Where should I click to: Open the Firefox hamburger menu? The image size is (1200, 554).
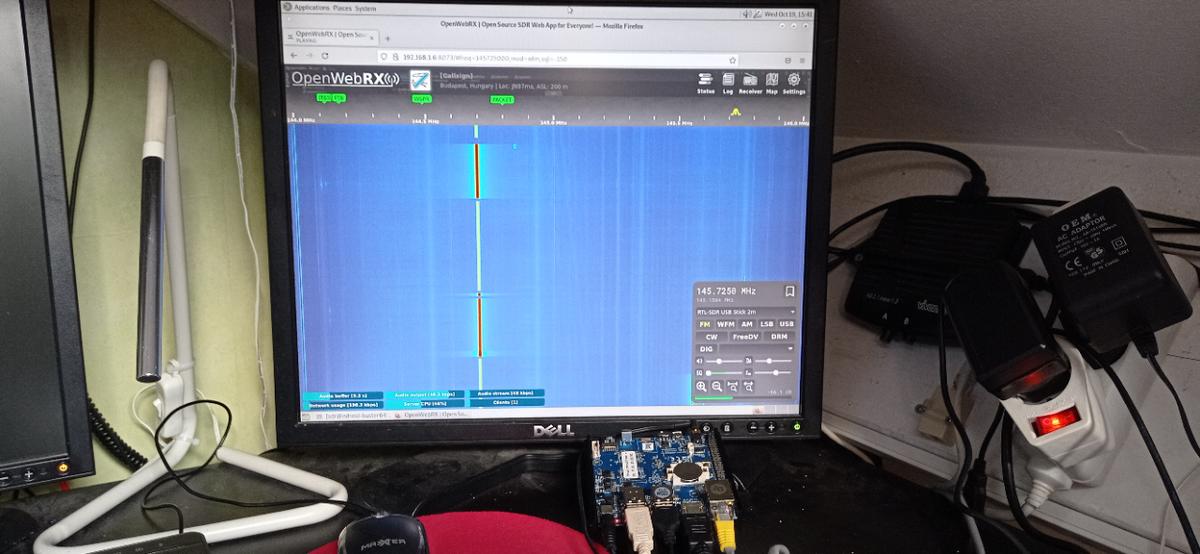(x=802, y=60)
